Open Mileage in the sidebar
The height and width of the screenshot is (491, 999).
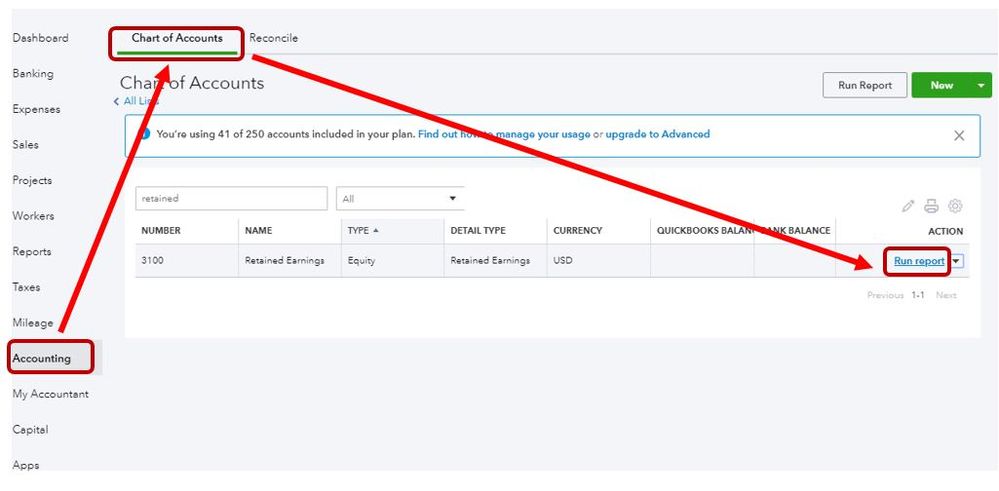coord(33,323)
